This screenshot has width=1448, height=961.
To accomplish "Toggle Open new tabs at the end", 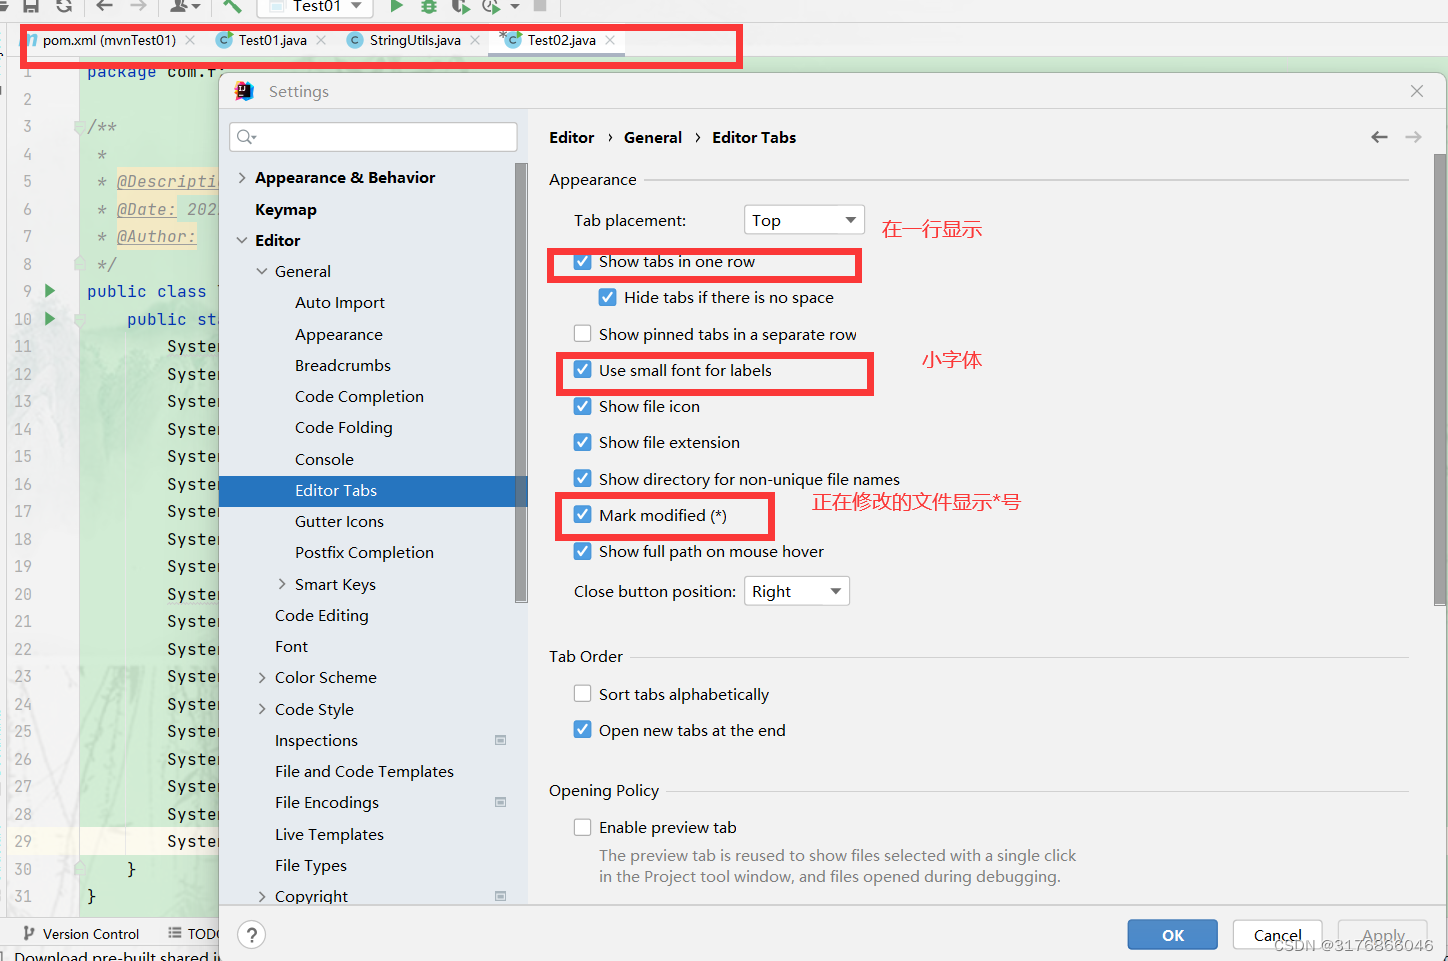I will coord(582,730).
